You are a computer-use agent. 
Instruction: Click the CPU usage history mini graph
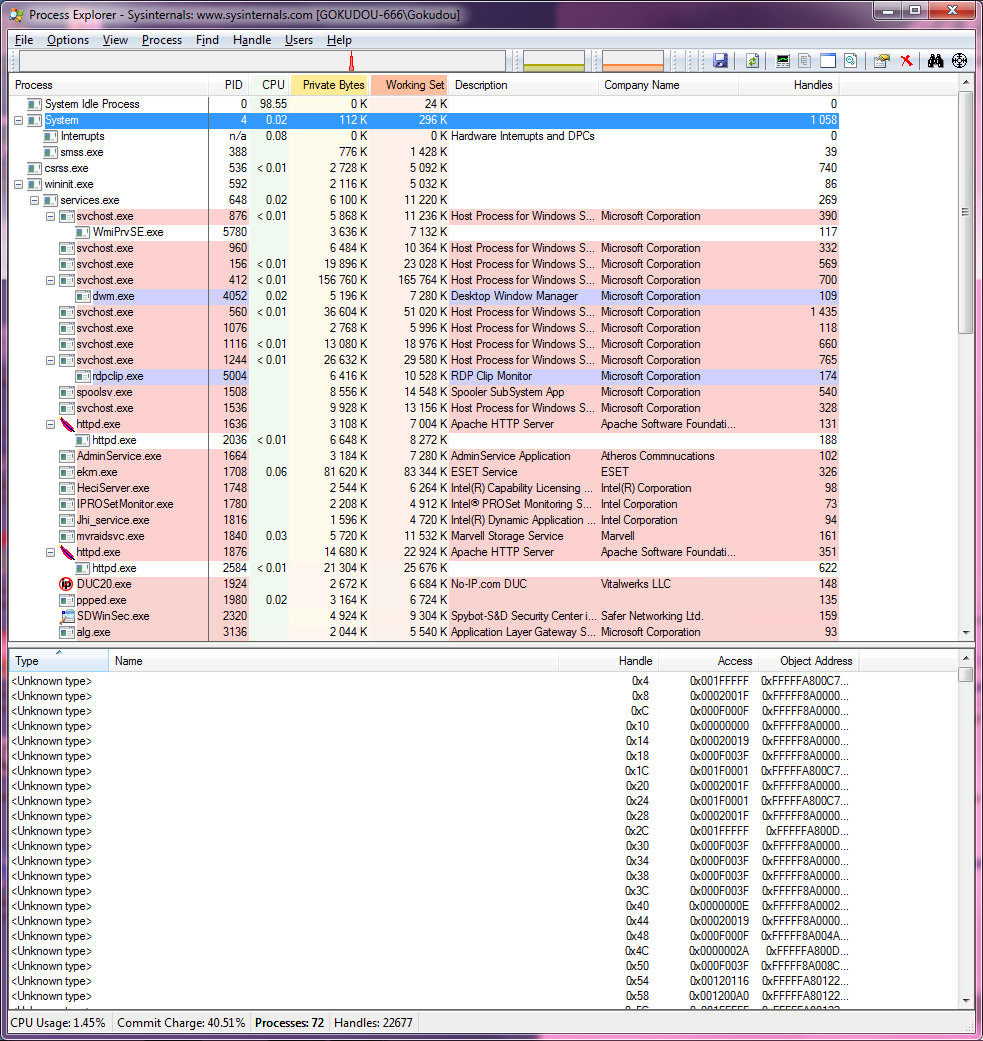pos(262,61)
